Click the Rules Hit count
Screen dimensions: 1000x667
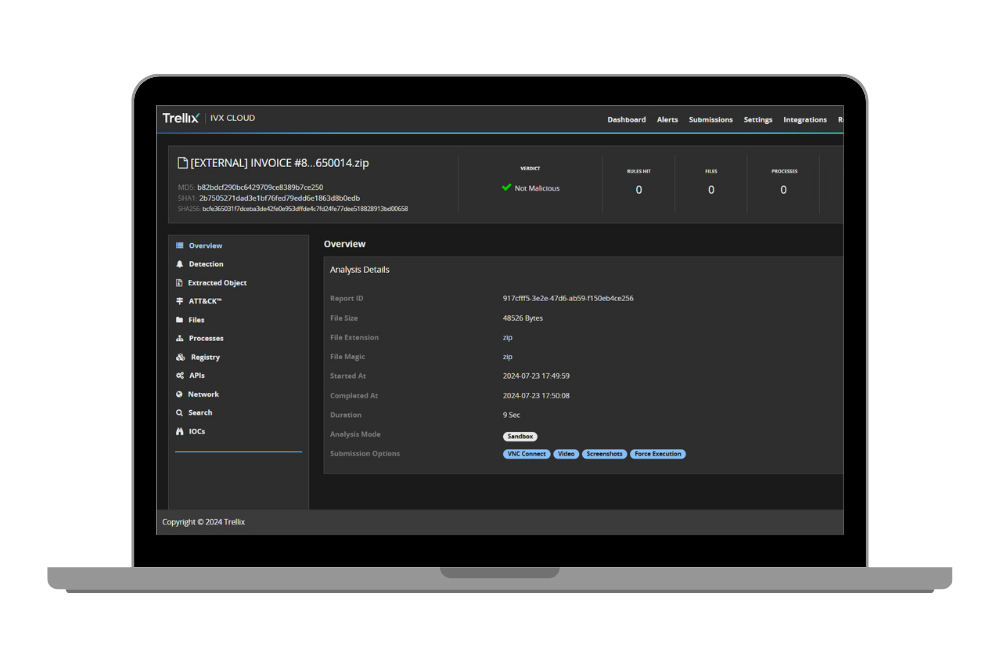point(638,190)
